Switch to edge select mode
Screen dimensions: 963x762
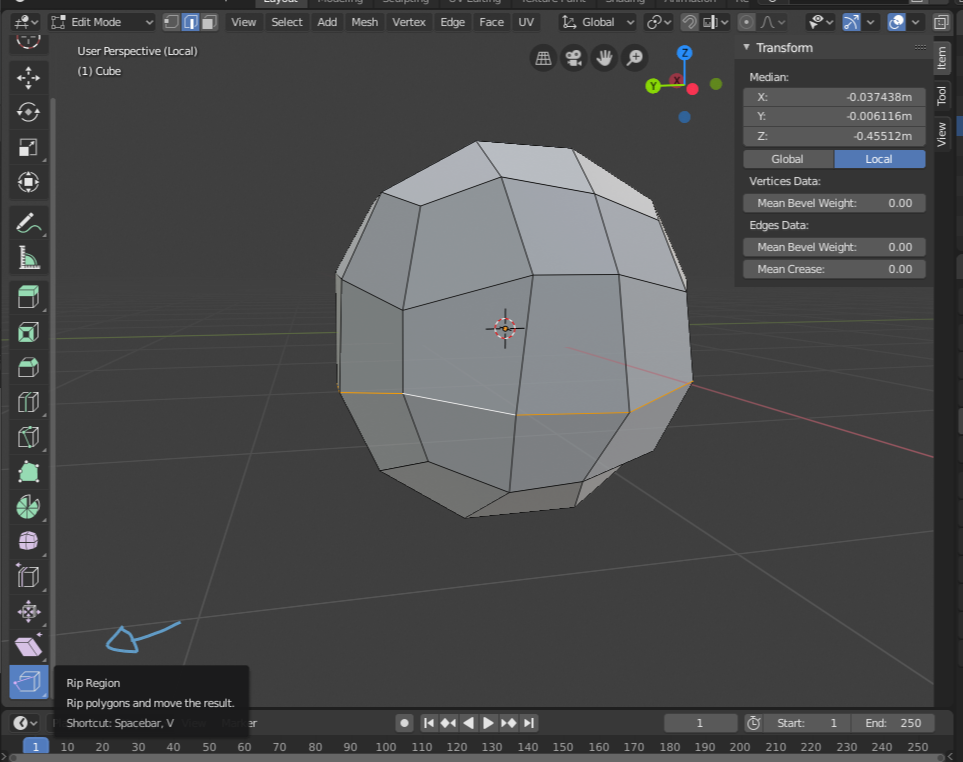190,23
